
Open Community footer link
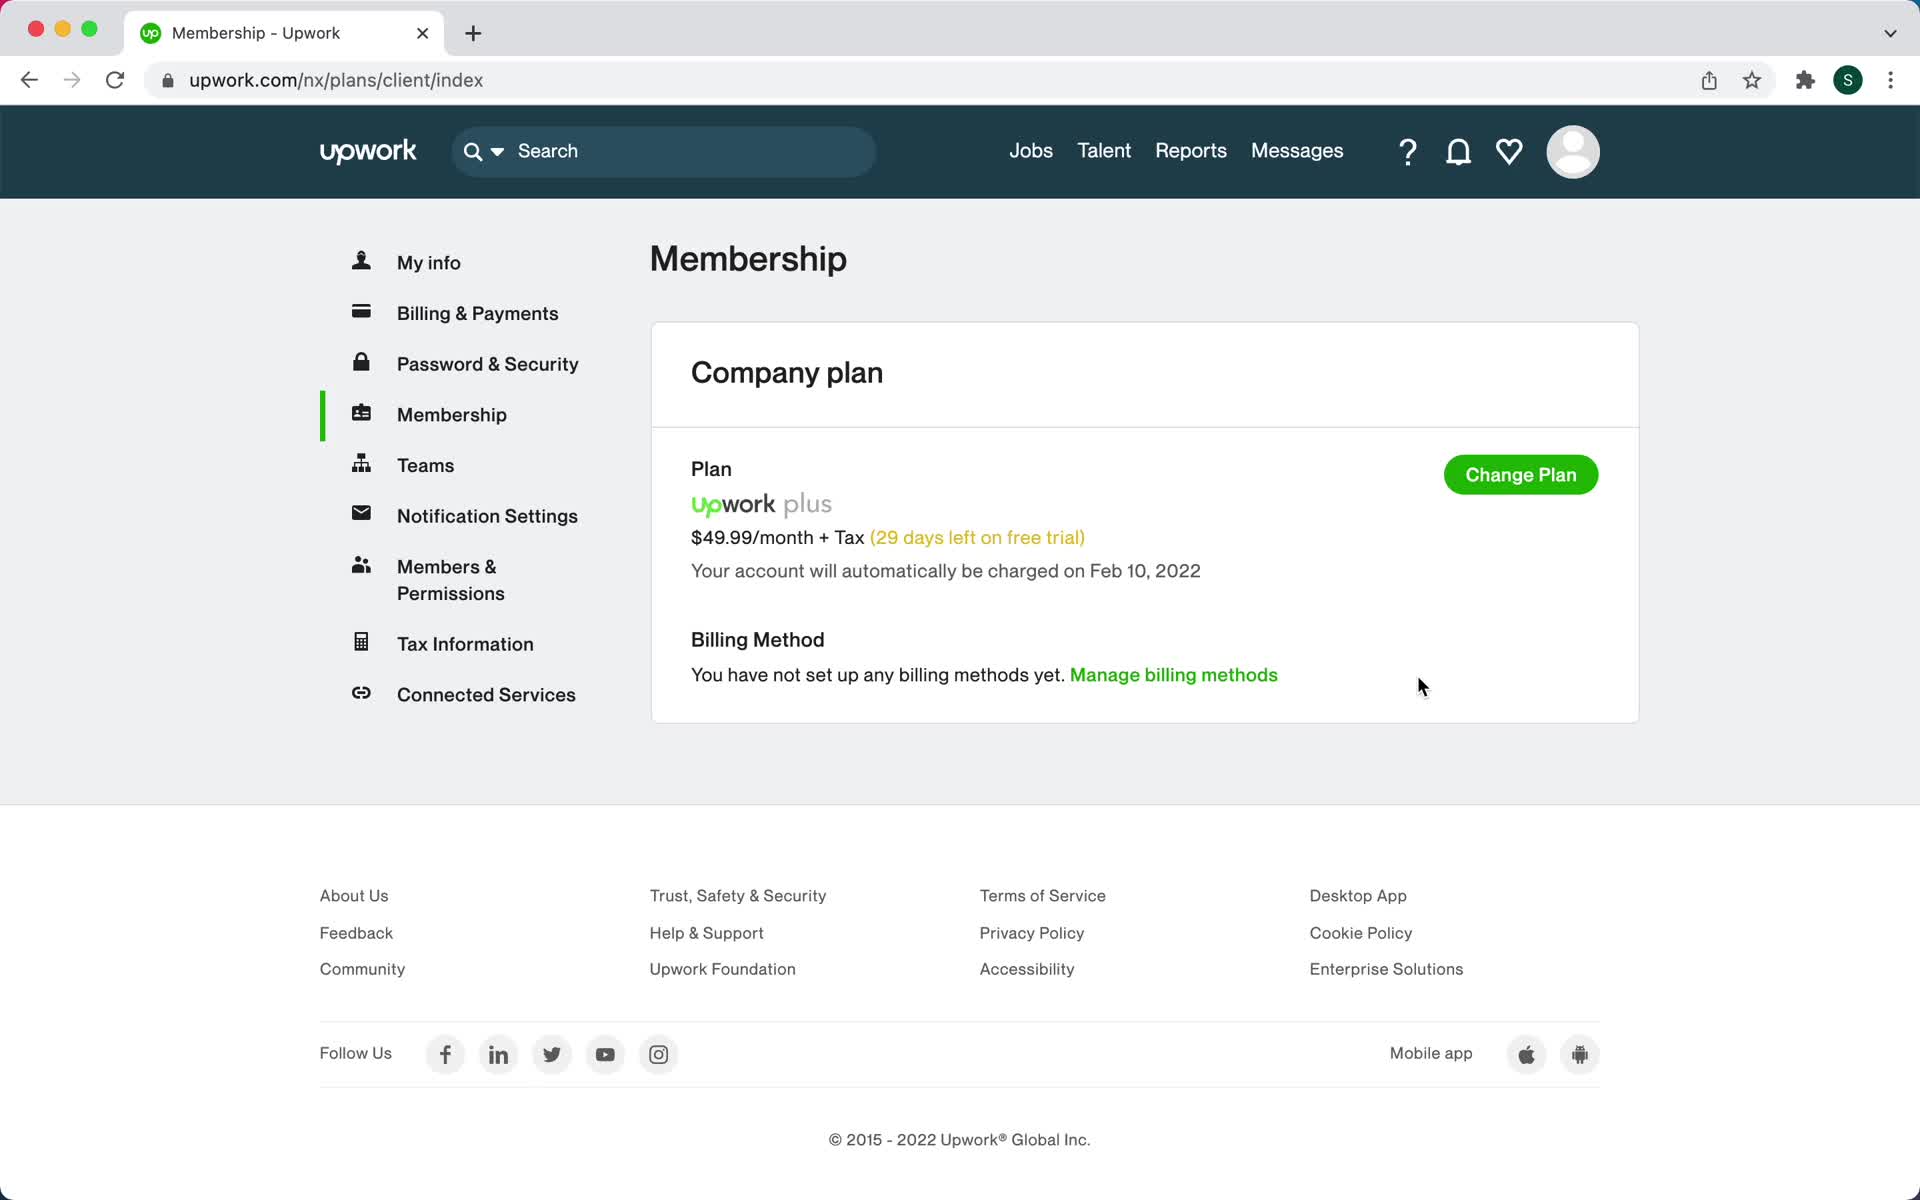[x=362, y=969]
